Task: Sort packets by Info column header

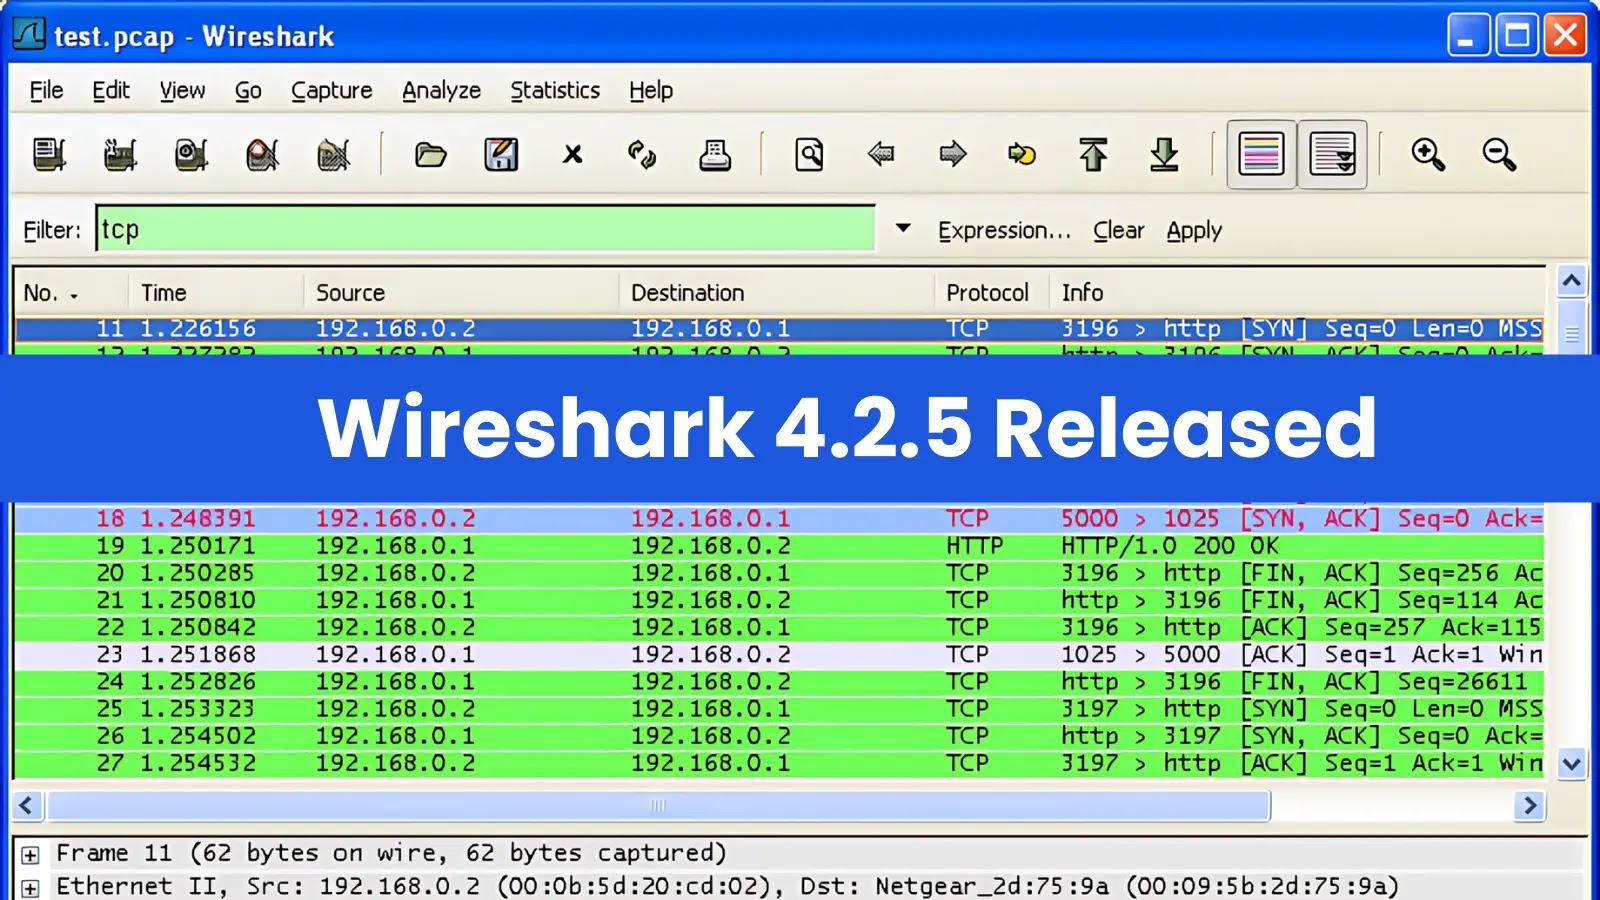Action: coord(1296,293)
